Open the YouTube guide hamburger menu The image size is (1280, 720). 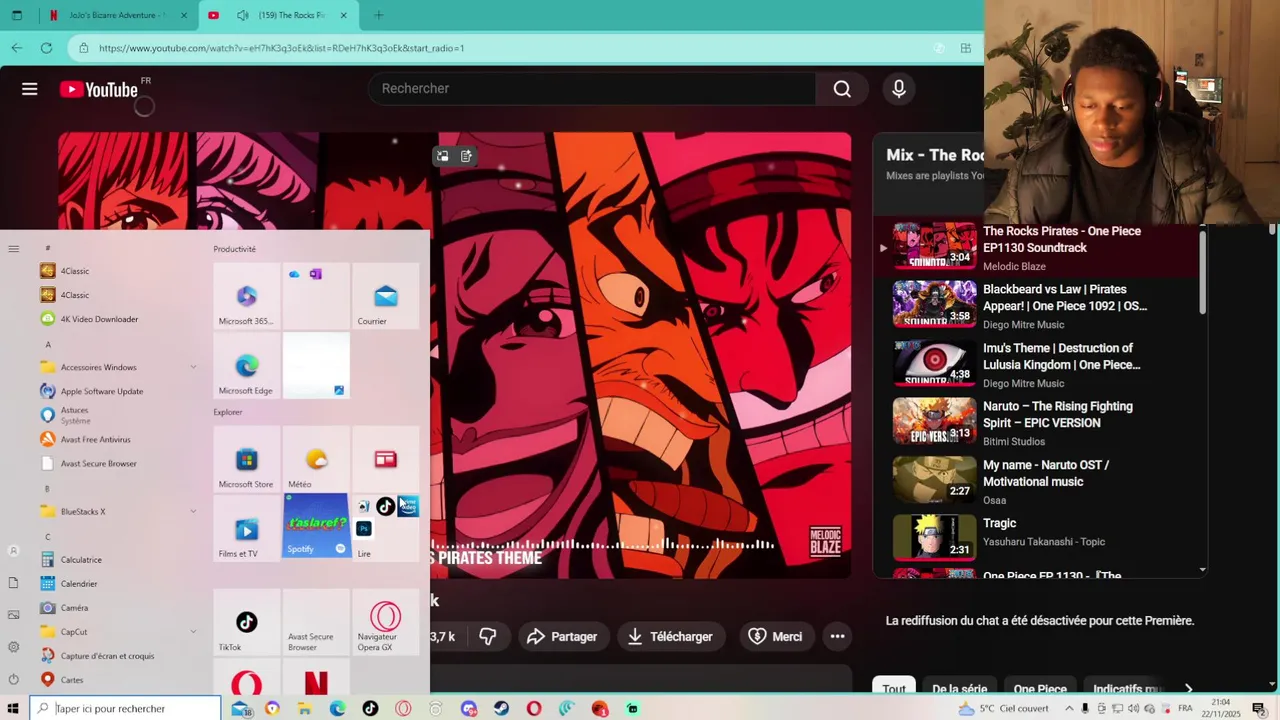(x=30, y=89)
